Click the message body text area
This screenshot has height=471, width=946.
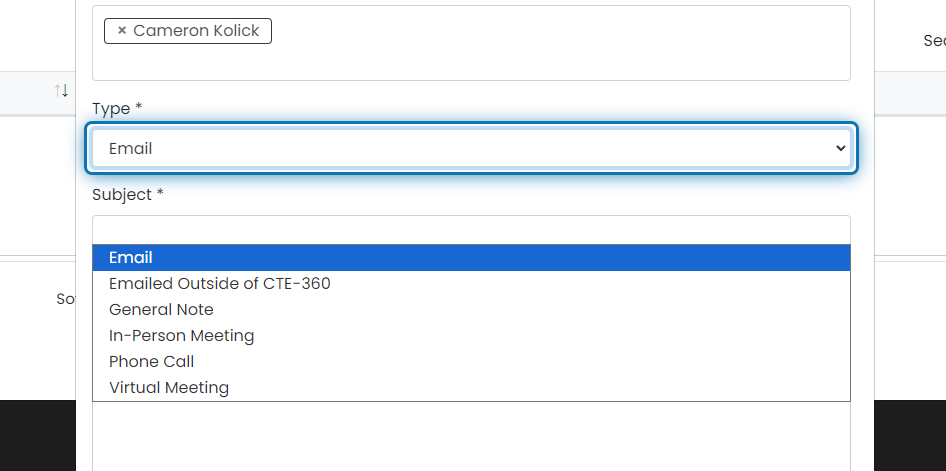[x=471, y=436]
